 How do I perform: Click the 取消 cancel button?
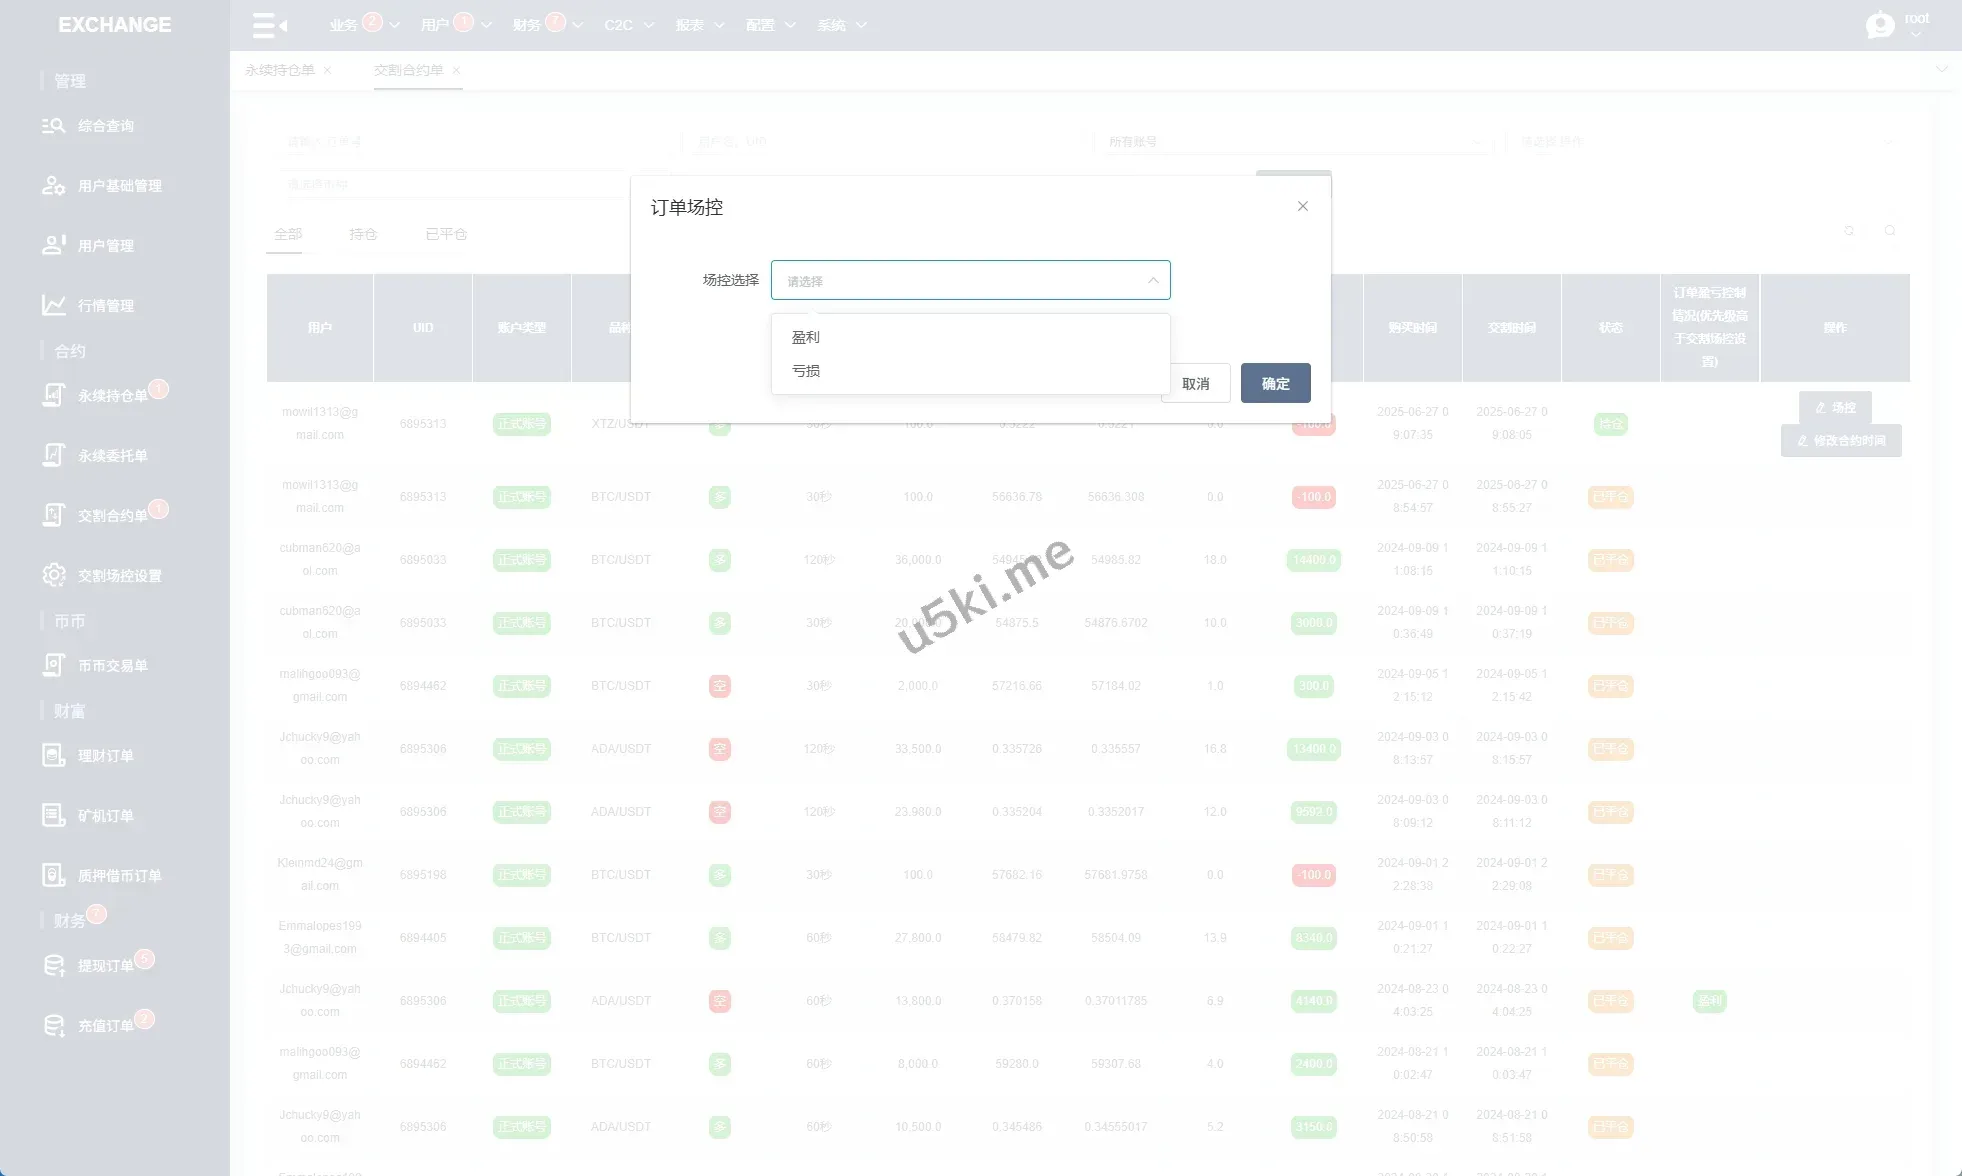(1196, 383)
